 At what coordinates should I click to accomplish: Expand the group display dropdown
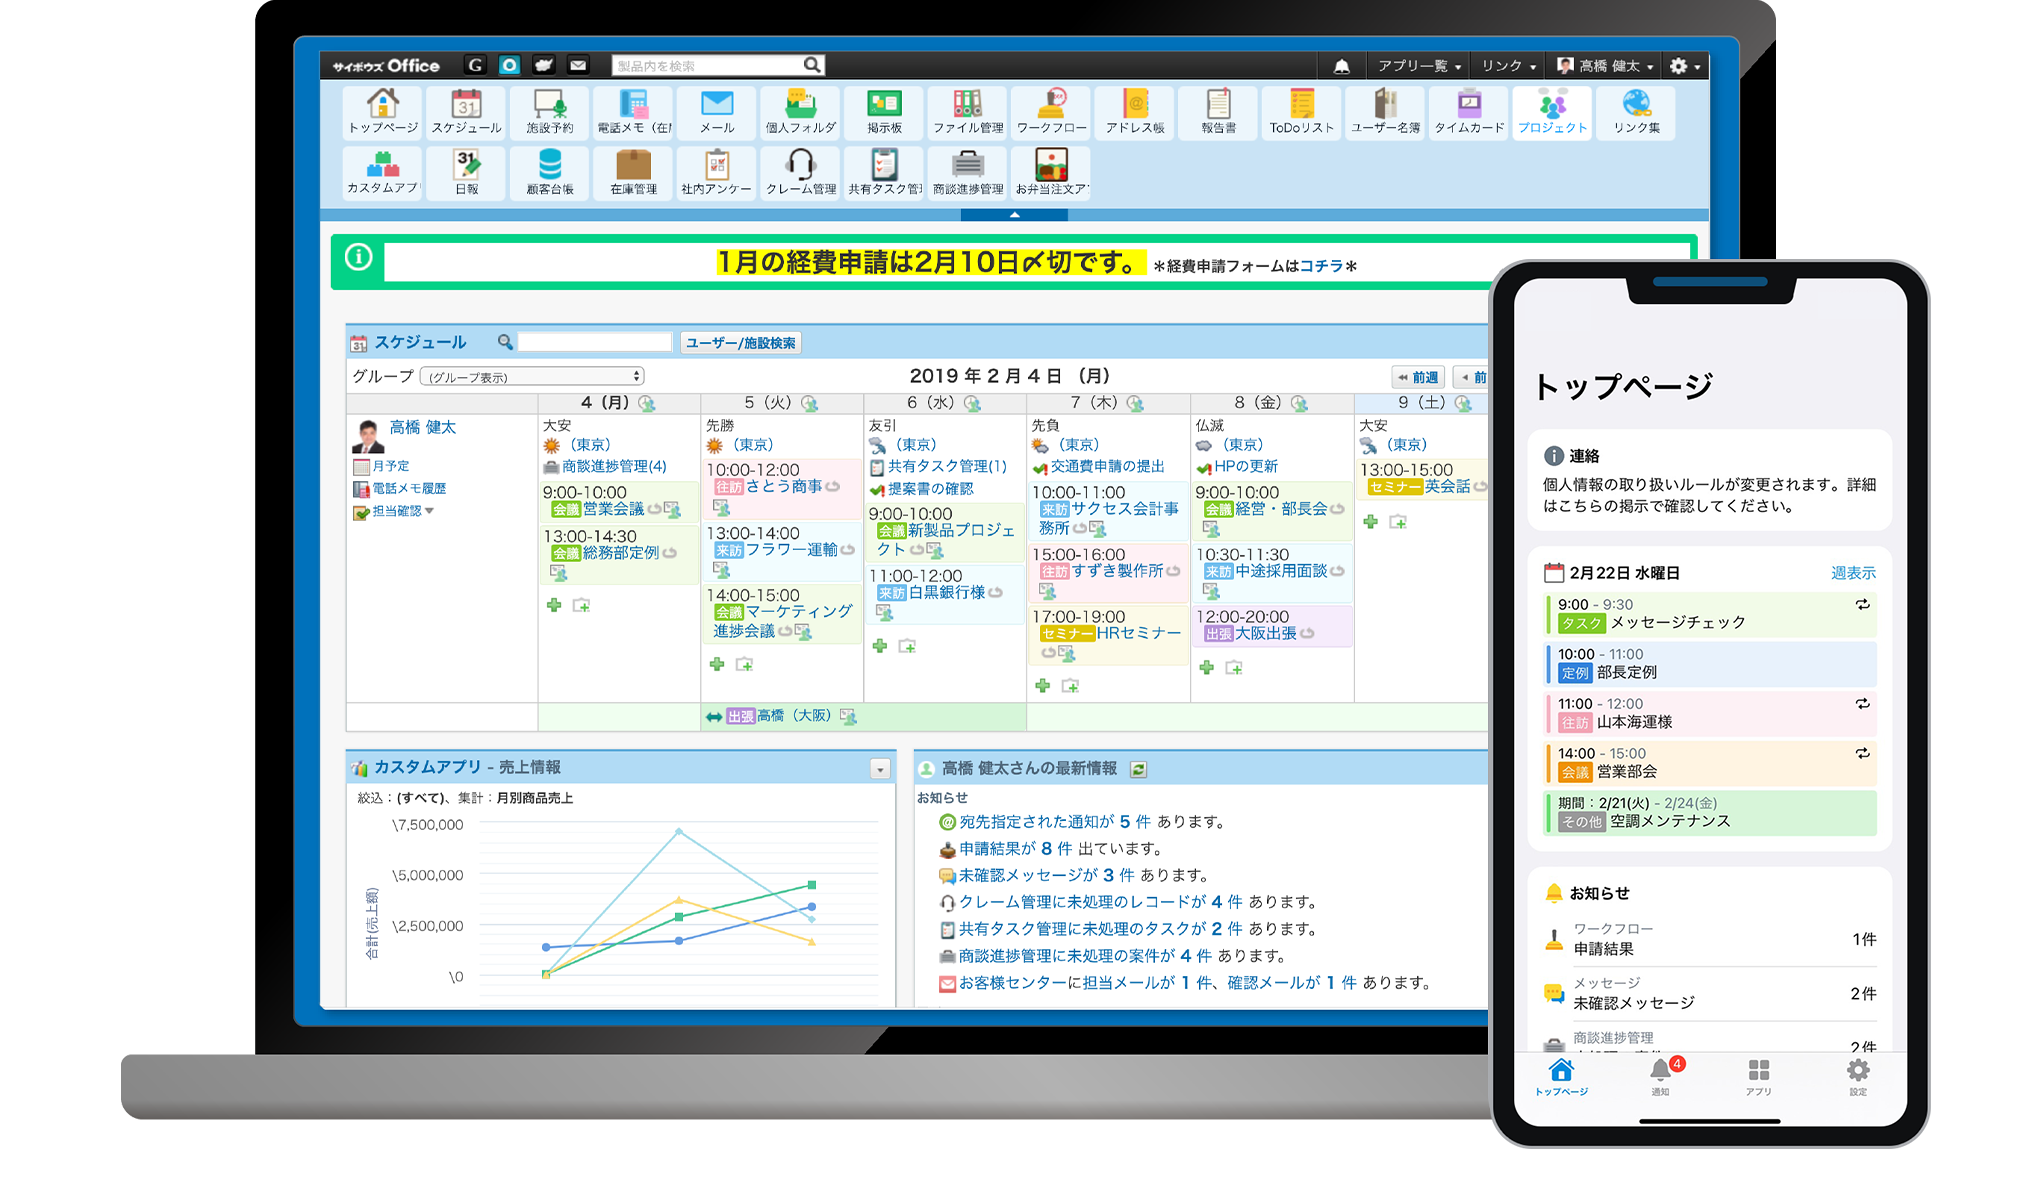coord(532,377)
